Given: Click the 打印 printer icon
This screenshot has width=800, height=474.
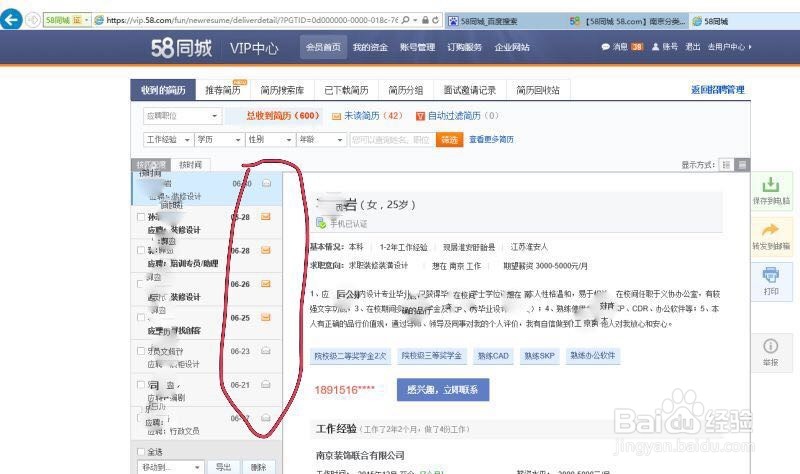Looking at the screenshot, I should [x=770, y=275].
